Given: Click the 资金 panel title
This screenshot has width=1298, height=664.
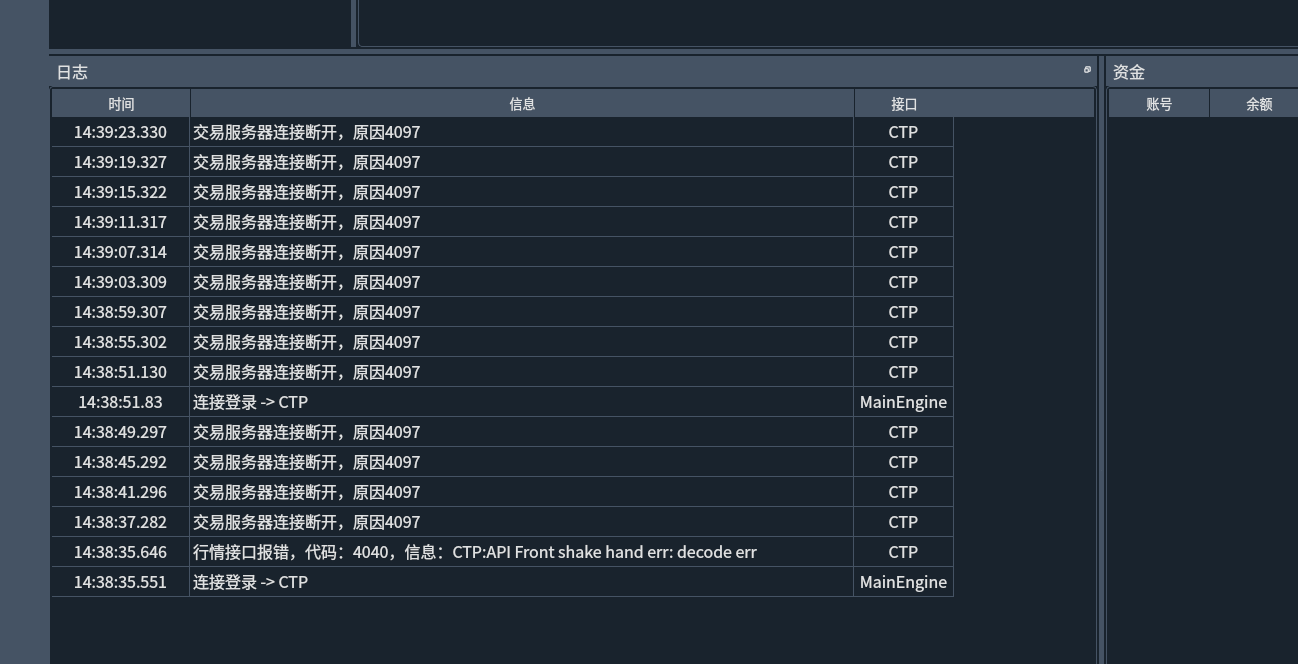Looking at the screenshot, I should coord(1129,72).
